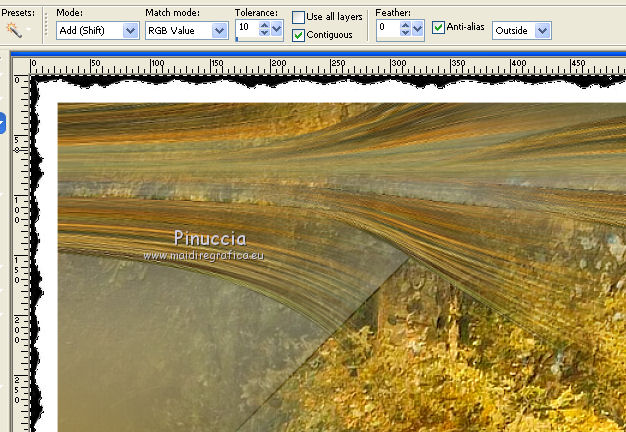Open the Anti-alias Outside dropdown
The width and height of the screenshot is (626, 432).
click(522, 31)
